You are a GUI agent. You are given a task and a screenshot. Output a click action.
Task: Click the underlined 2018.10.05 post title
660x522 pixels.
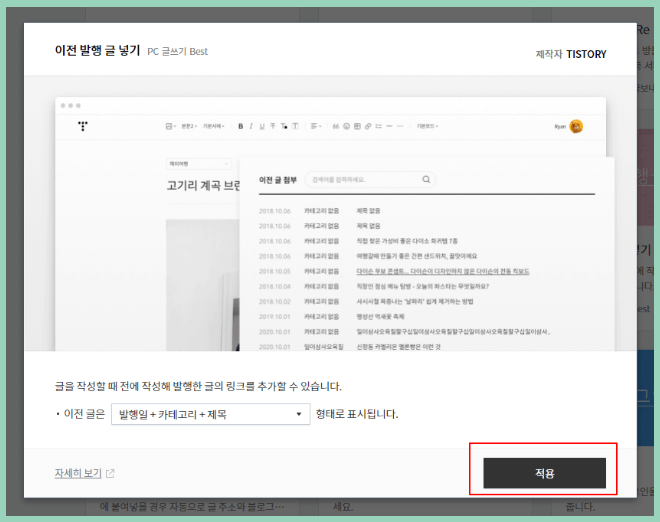click(443, 271)
